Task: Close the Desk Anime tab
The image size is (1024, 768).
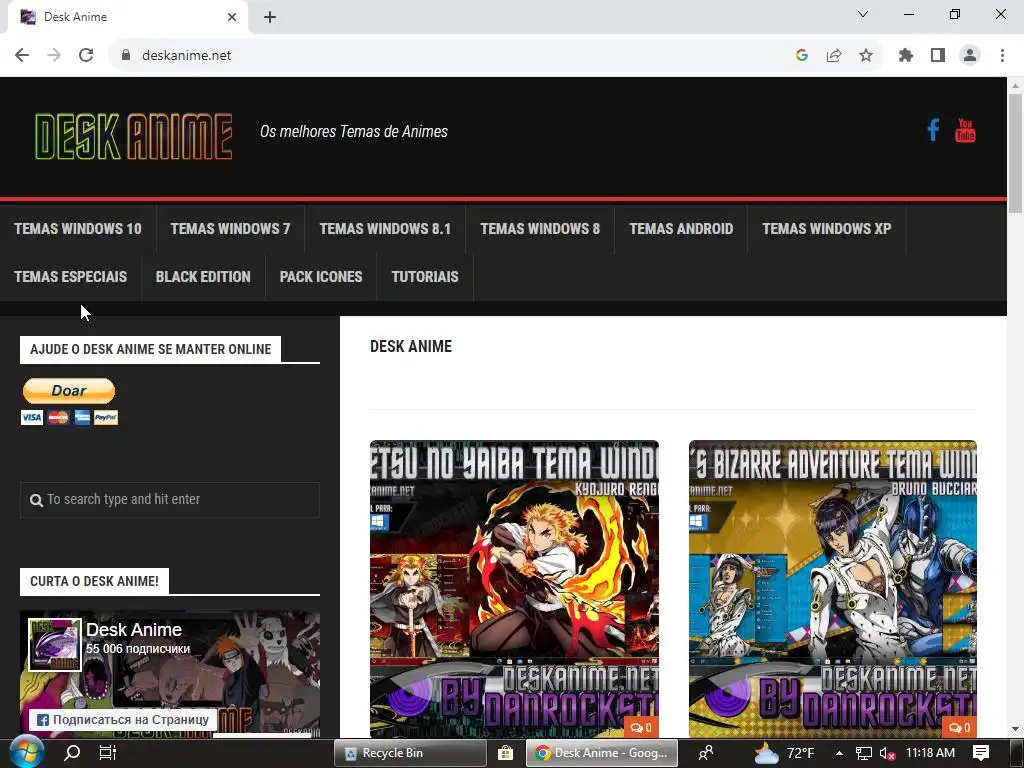Action: point(232,17)
